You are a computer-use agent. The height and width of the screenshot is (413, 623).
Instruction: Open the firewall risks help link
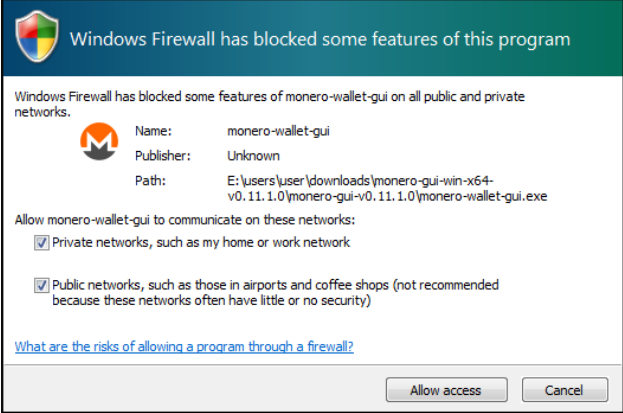[184, 347]
